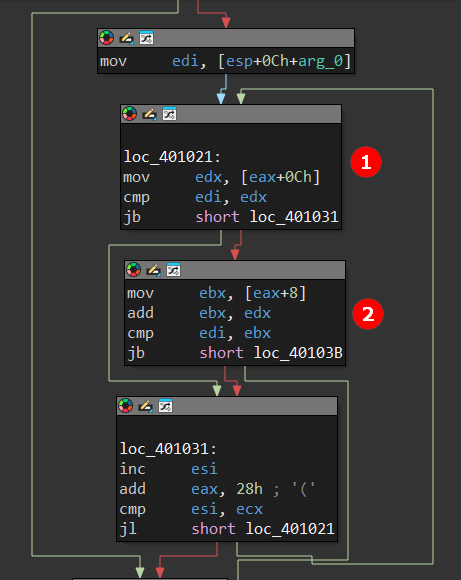Select the loc_401031: label
Screen dimensions: 461x580
pos(168,449)
